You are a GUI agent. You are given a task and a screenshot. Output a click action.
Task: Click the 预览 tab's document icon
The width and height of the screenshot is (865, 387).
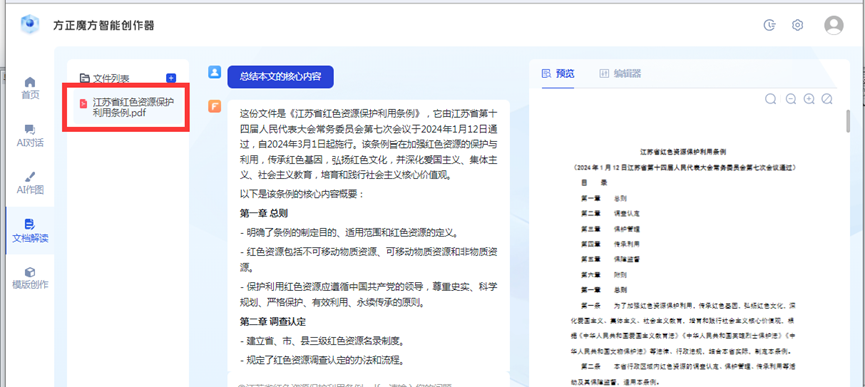[546, 74]
